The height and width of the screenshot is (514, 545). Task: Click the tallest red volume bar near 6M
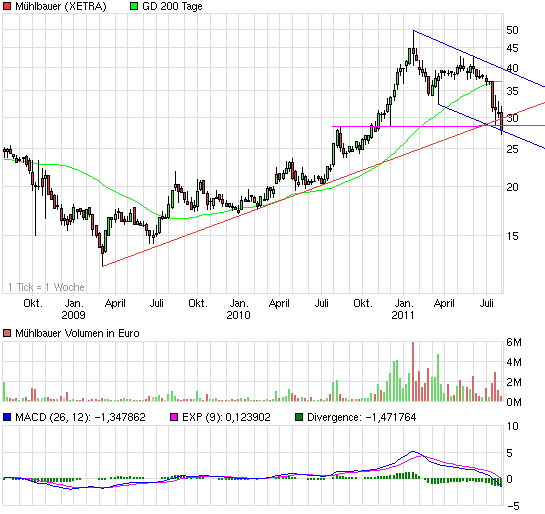click(x=413, y=372)
